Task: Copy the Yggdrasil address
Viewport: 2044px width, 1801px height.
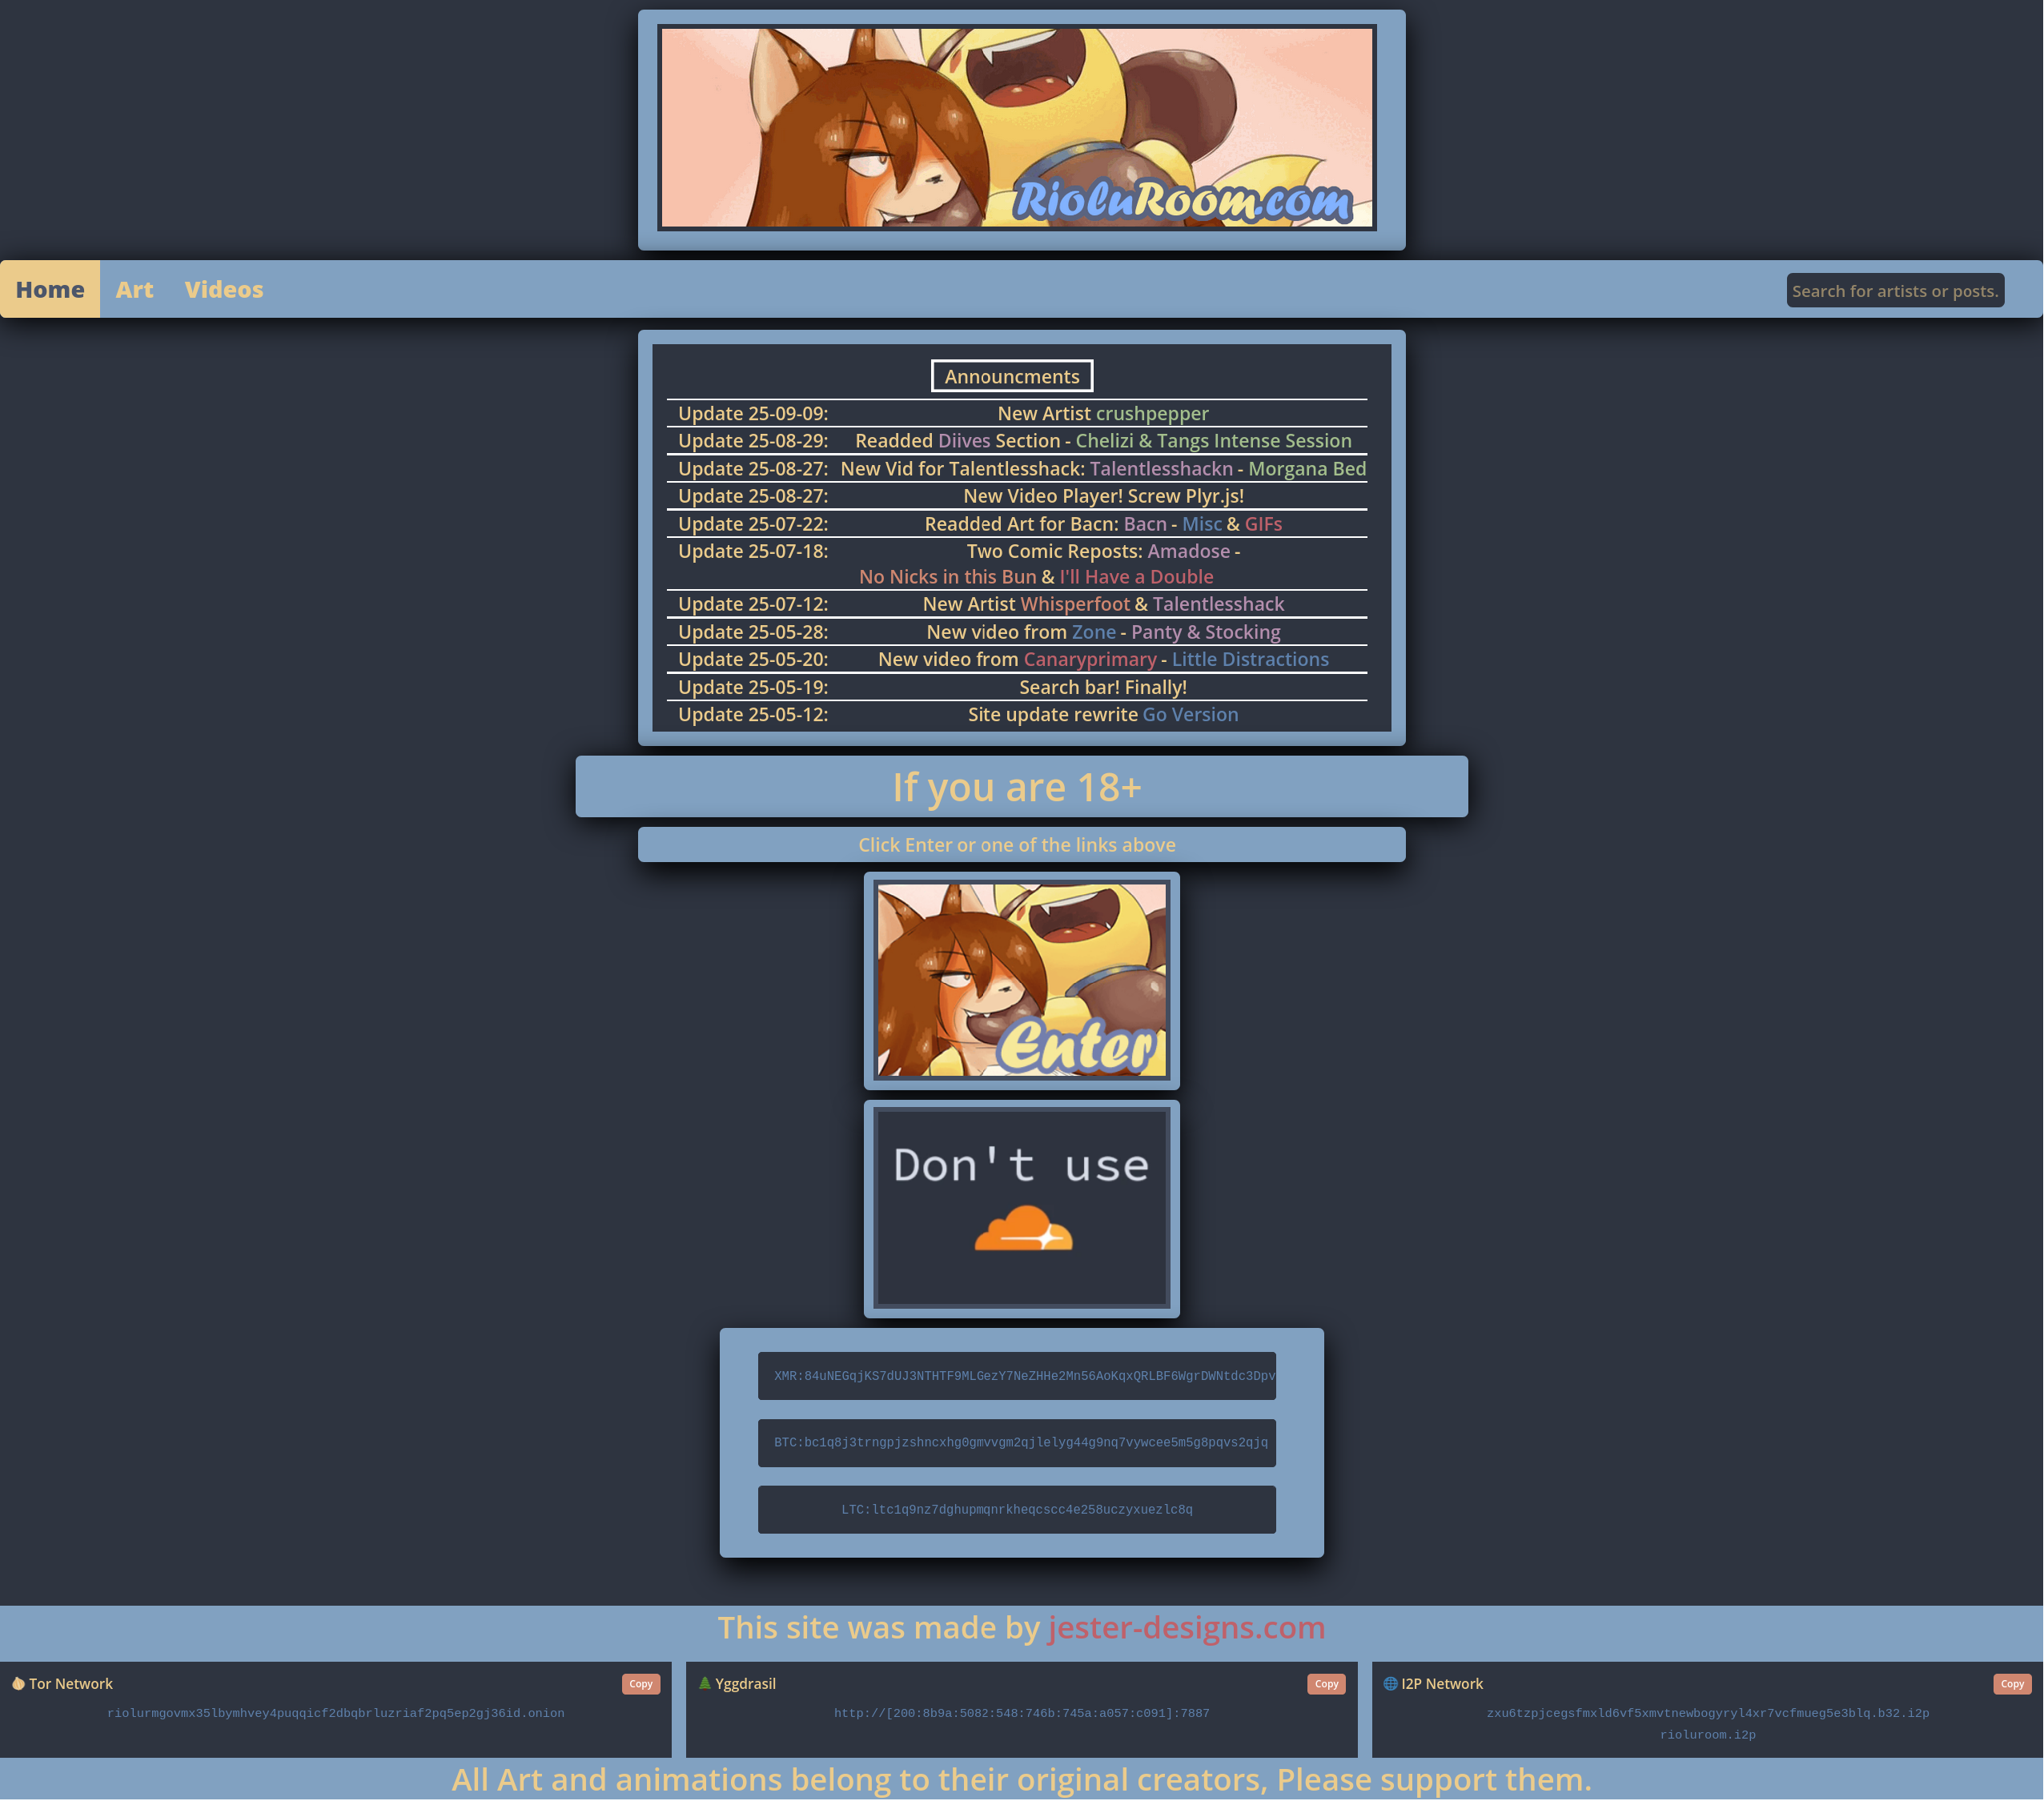Action: (1326, 1684)
